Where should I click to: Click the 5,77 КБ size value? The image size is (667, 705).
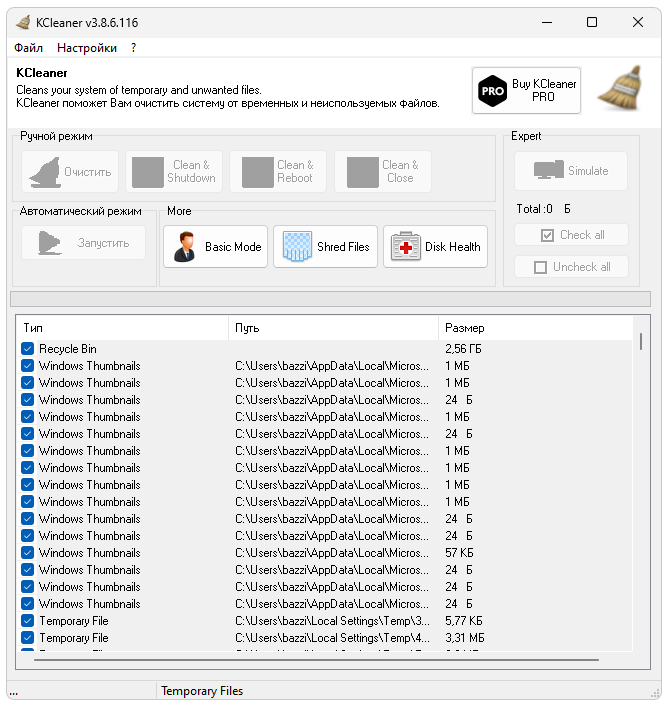[x=464, y=621]
